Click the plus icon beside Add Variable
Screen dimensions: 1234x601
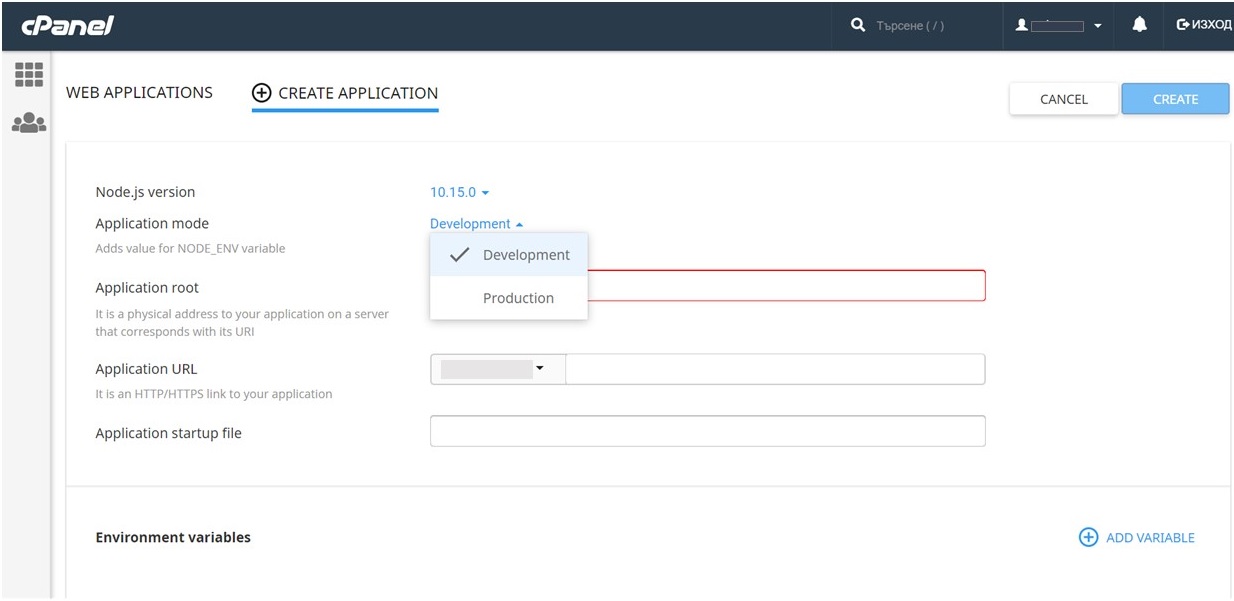click(1088, 538)
